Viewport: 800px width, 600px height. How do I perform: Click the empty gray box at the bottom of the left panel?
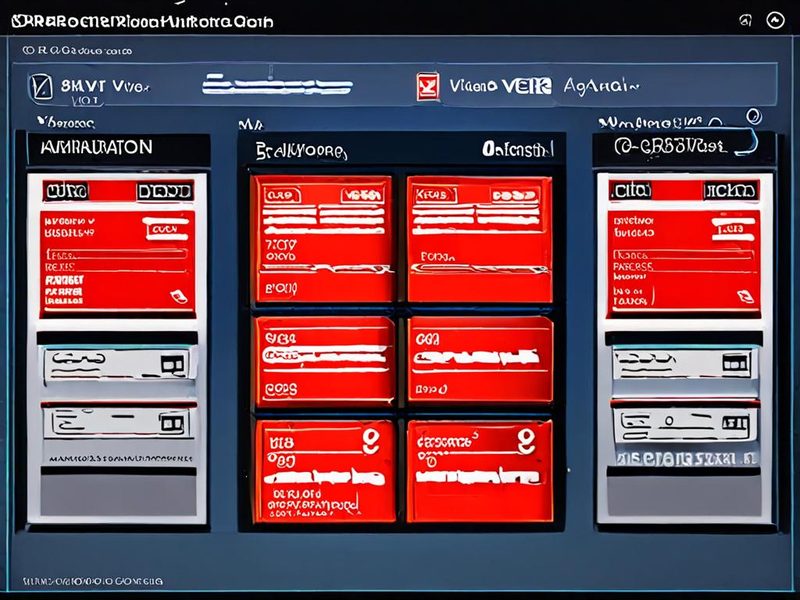click(118, 495)
